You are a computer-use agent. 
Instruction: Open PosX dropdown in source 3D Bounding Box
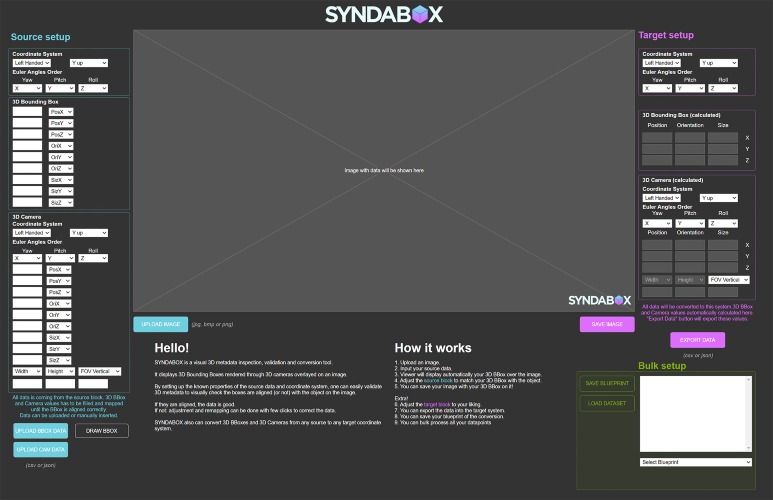[61, 112]
